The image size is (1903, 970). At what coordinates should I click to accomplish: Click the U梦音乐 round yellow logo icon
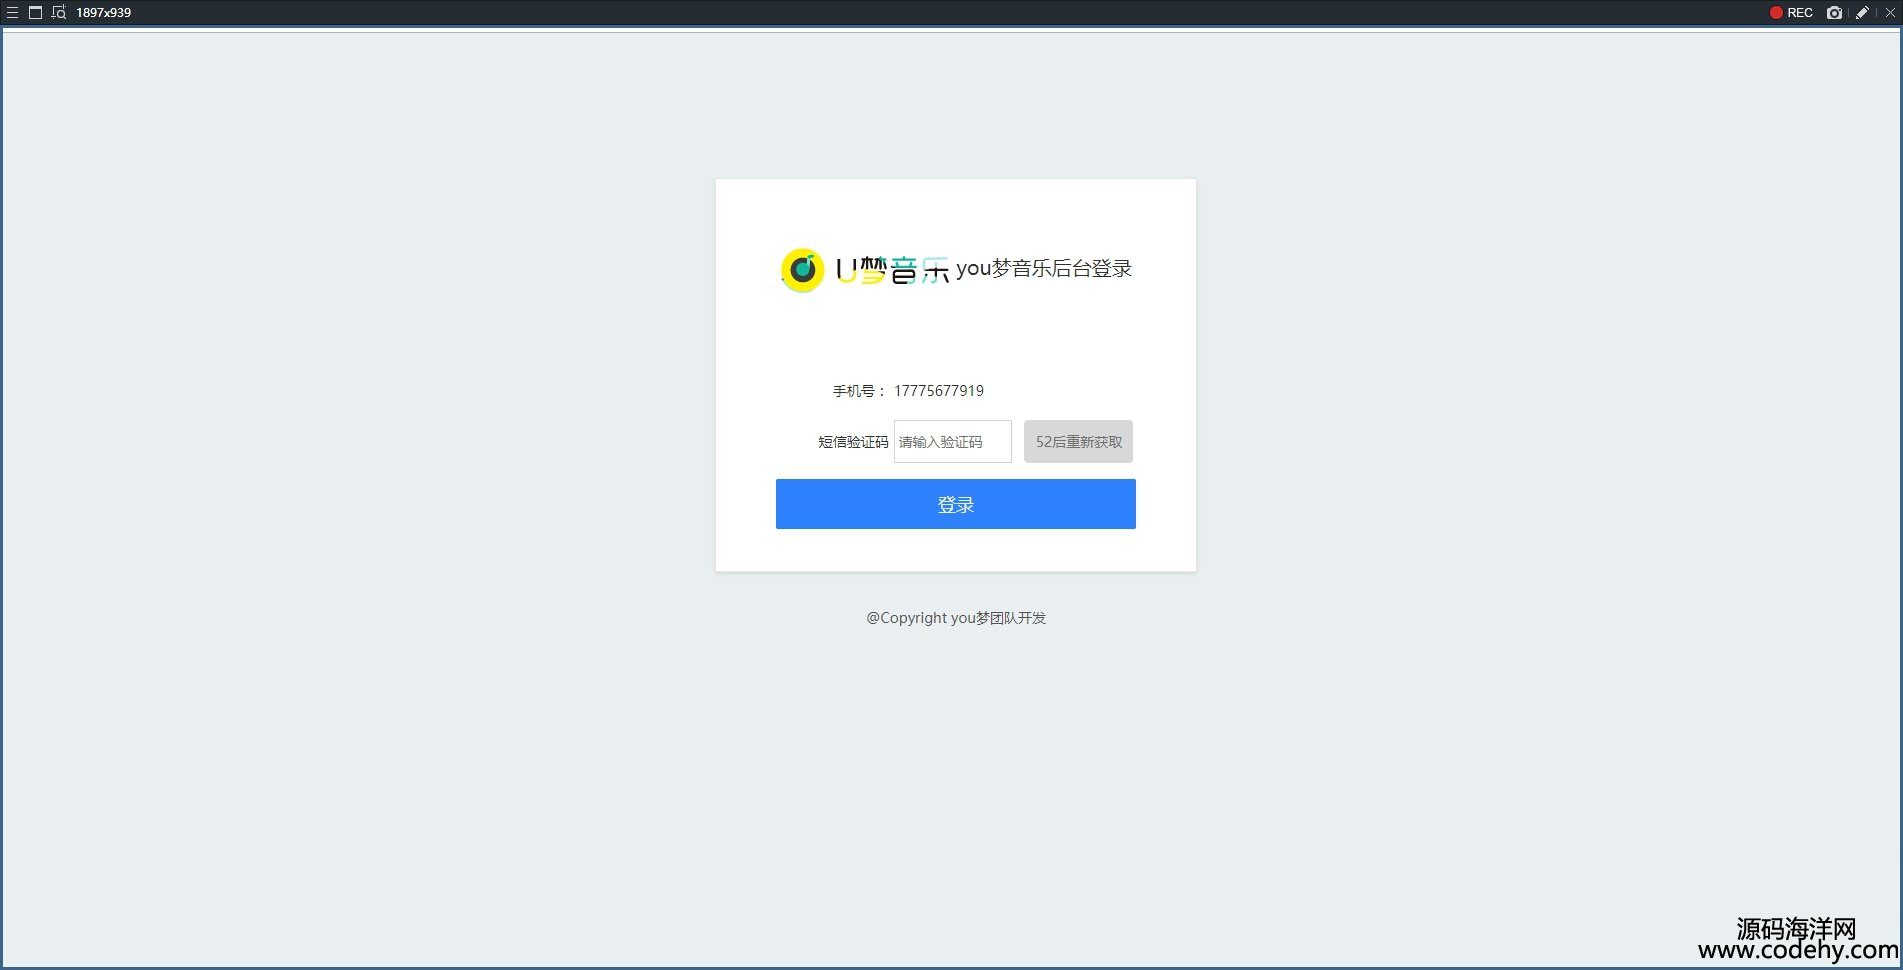802,270
